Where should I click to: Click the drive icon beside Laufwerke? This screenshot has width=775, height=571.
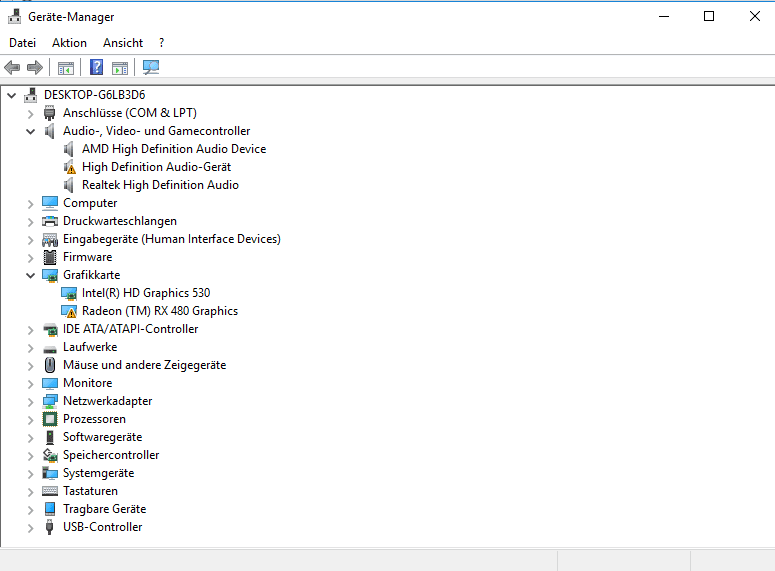pyautogui.click(x=50, y=349)
